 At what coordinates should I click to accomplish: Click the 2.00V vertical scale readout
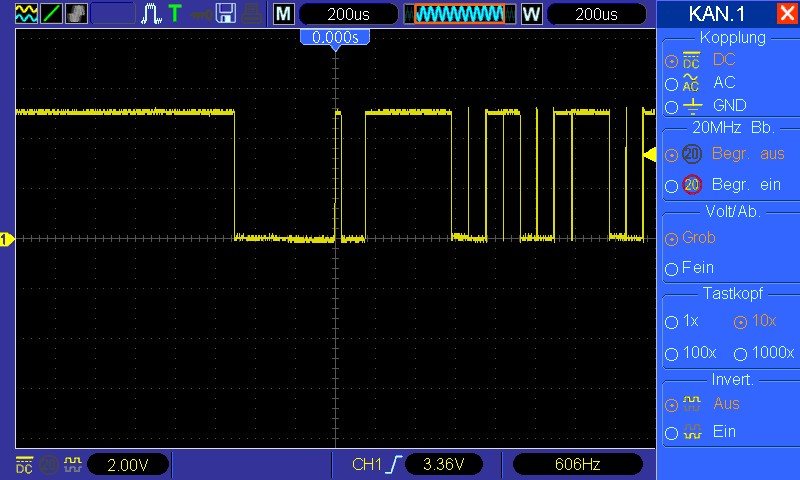[x=127, y=464]
